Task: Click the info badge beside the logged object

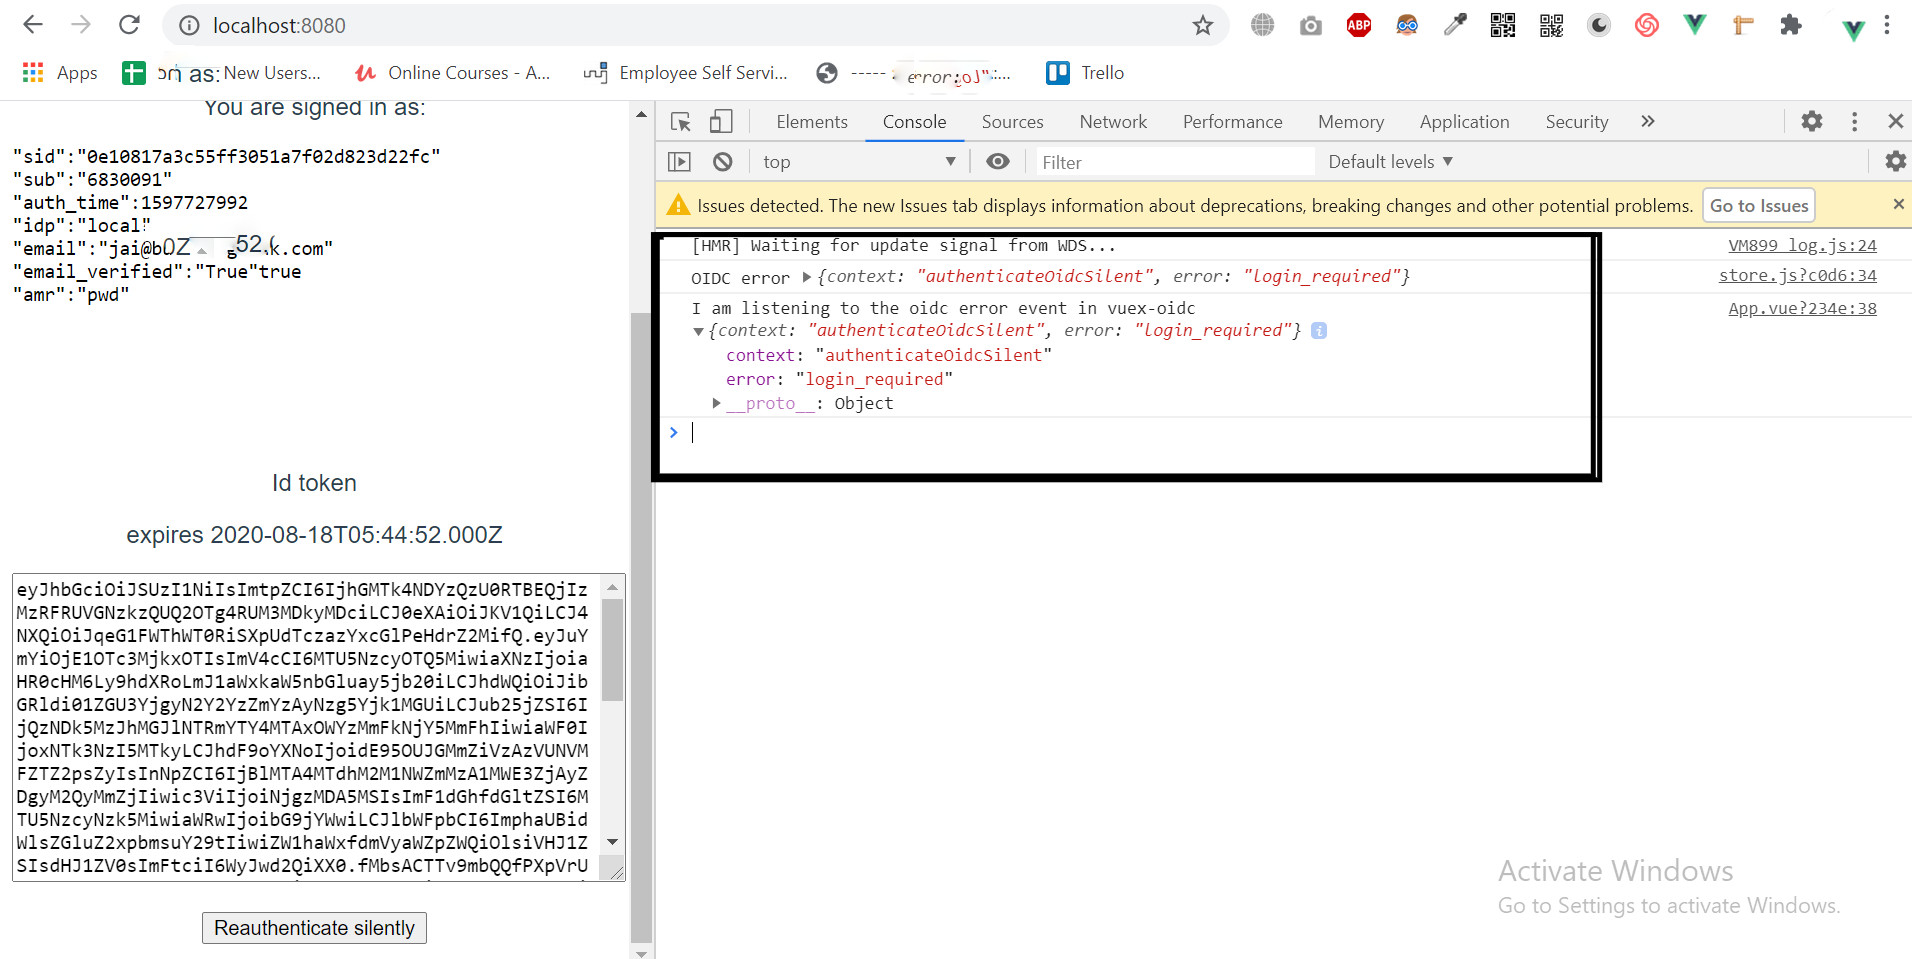Action: 1319,330
